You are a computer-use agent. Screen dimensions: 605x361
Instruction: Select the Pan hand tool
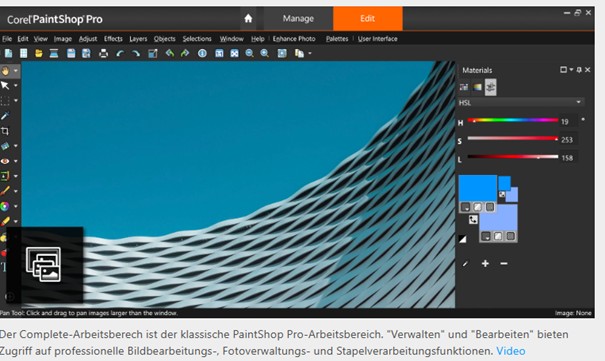pos(5,71)
